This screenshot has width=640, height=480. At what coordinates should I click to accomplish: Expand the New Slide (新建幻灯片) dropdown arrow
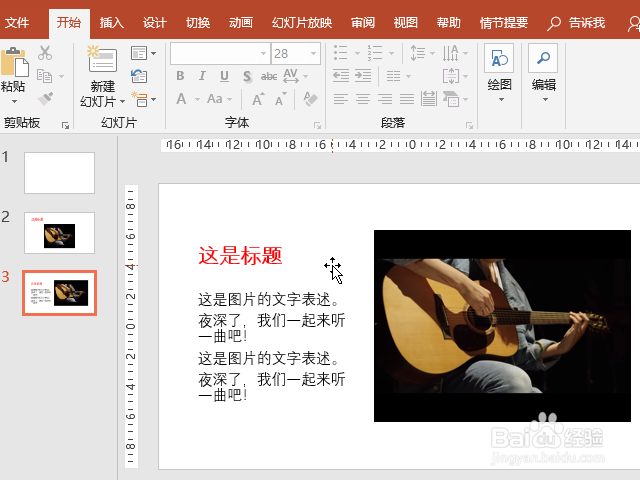[x=122, y=102]
